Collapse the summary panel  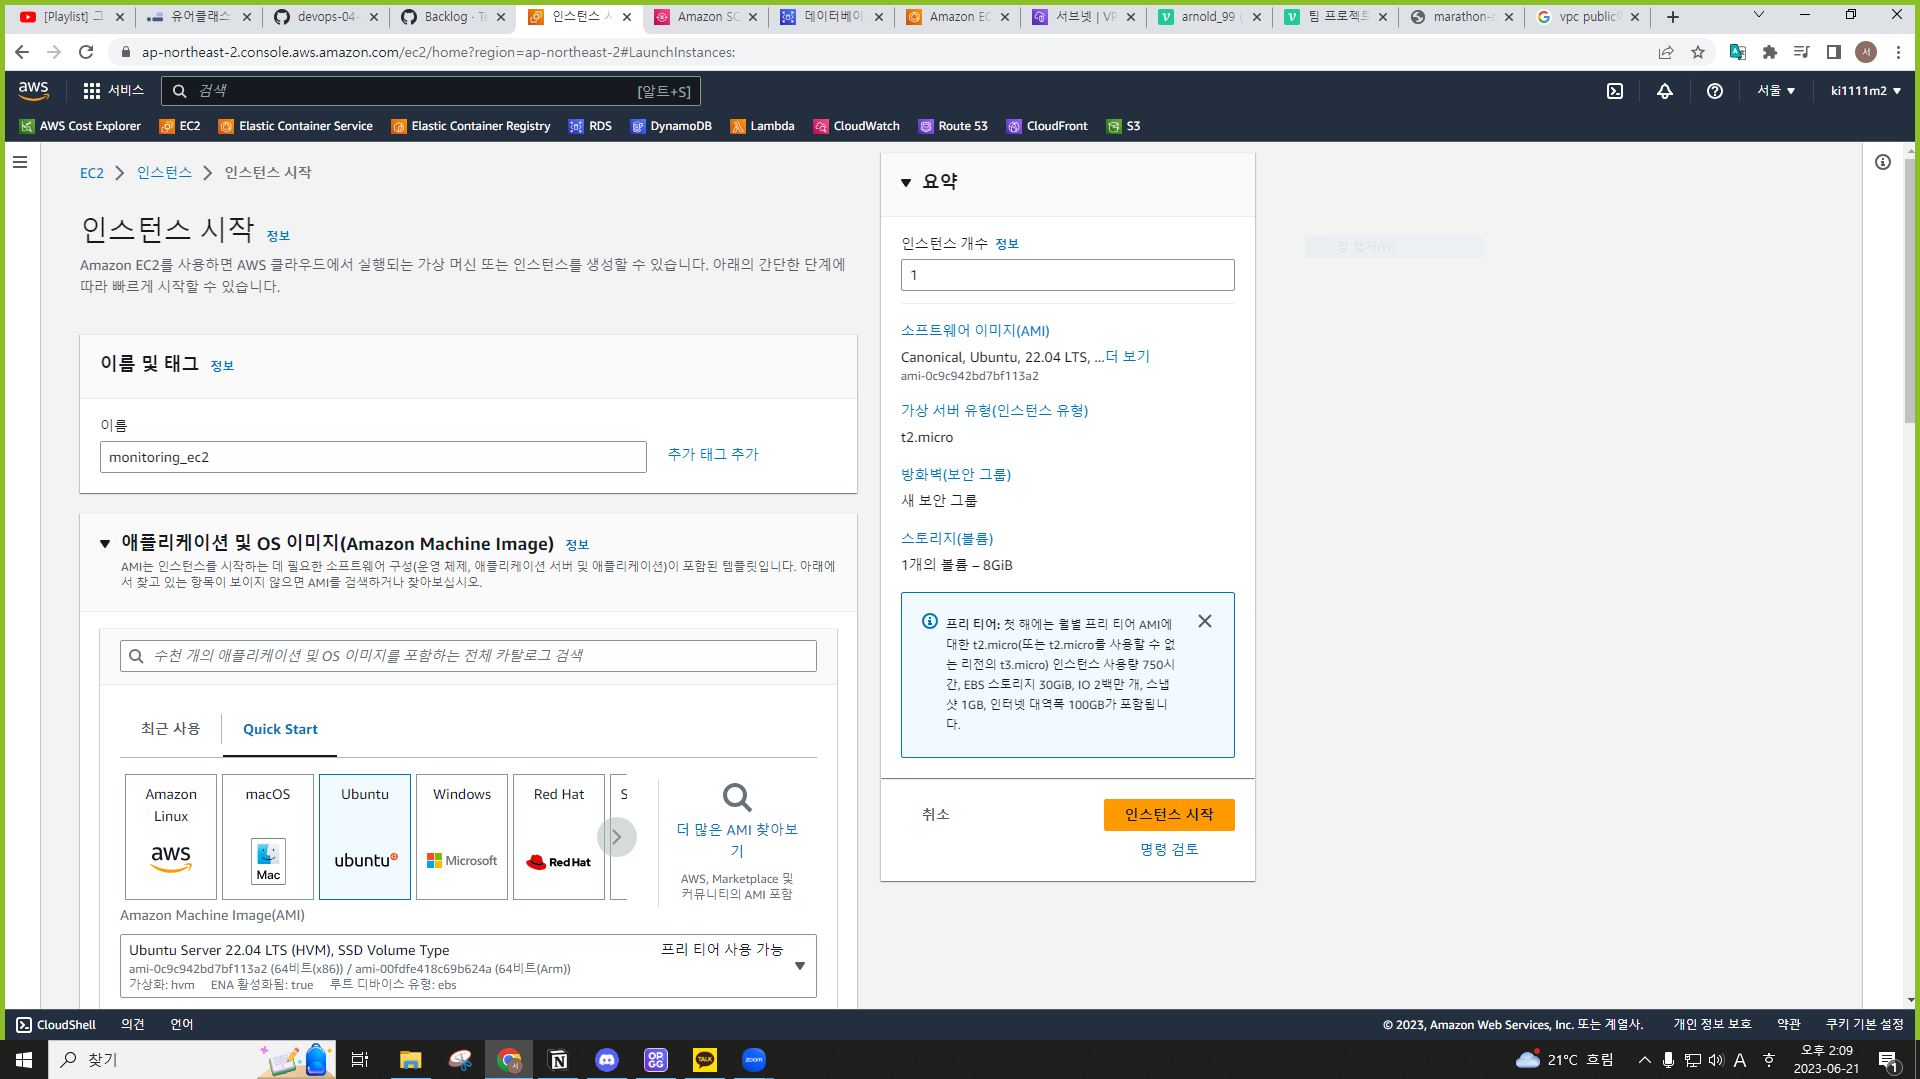[x=906, y=182]
